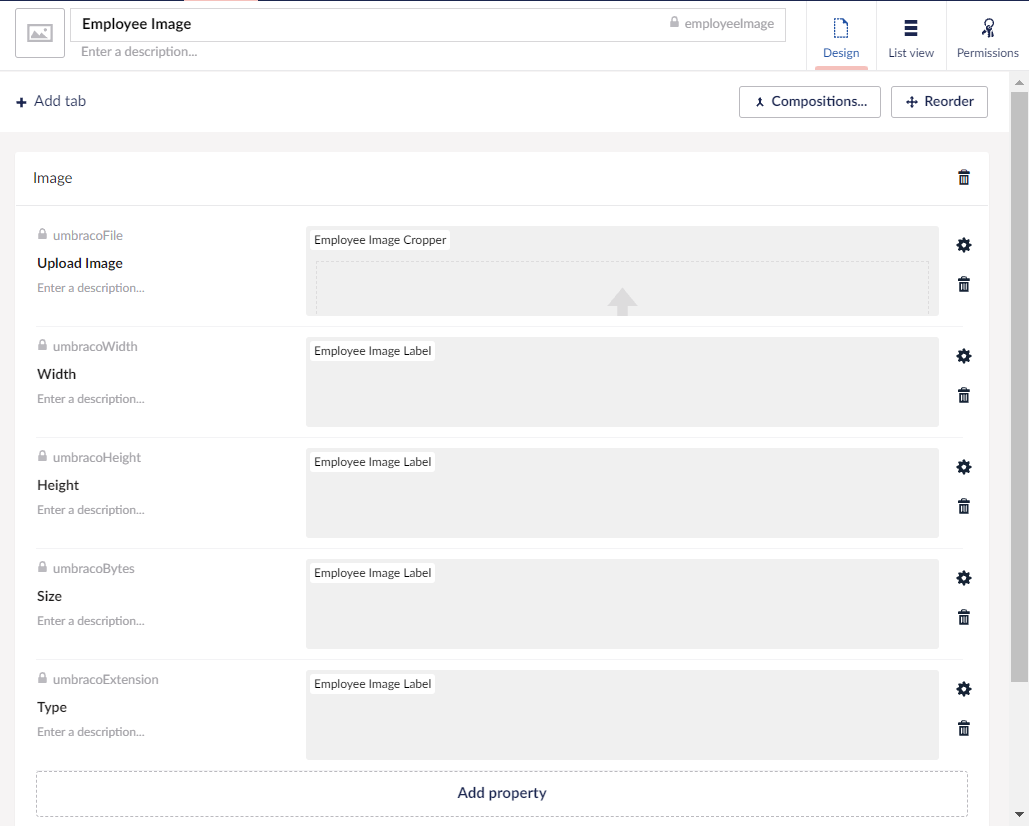Click Add property at the bottom
The image size is (1029, 826).
tap(501, 793)
